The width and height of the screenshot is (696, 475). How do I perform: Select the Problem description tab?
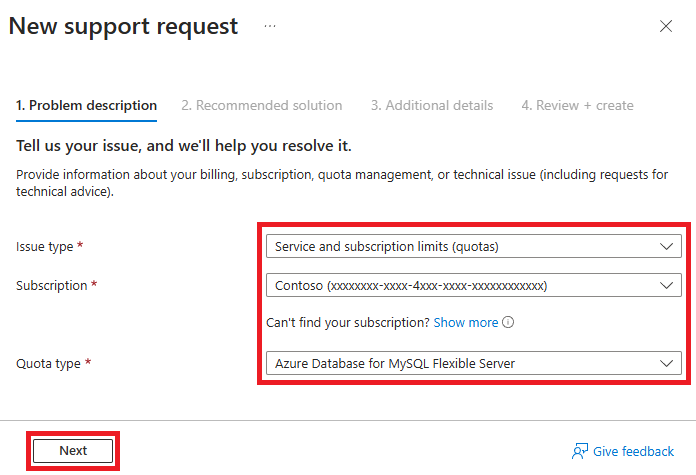pyautogui.click(x=86, y=106)
